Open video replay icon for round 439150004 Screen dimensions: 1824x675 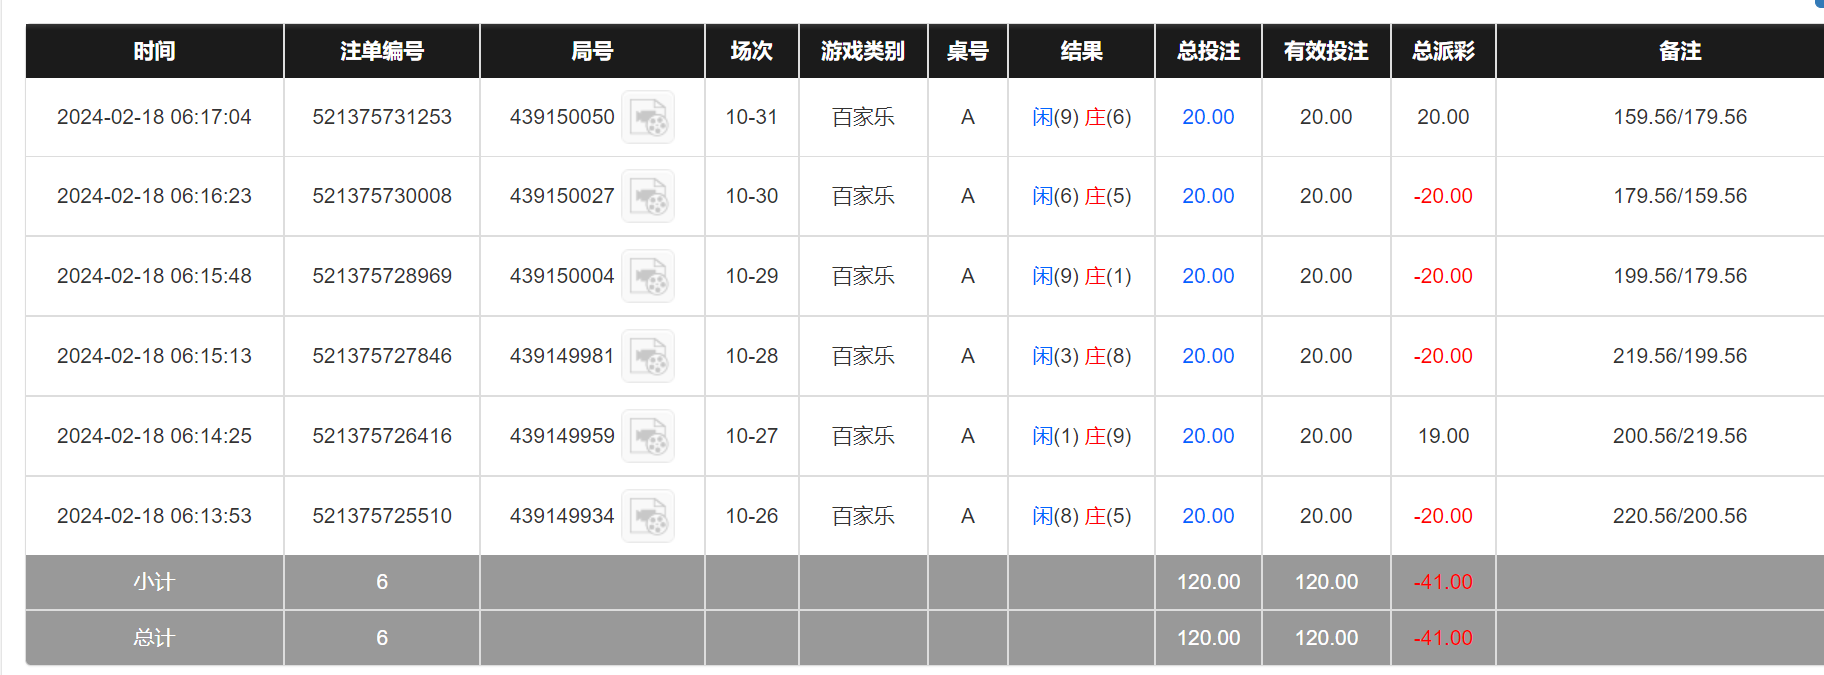point(648,276)
